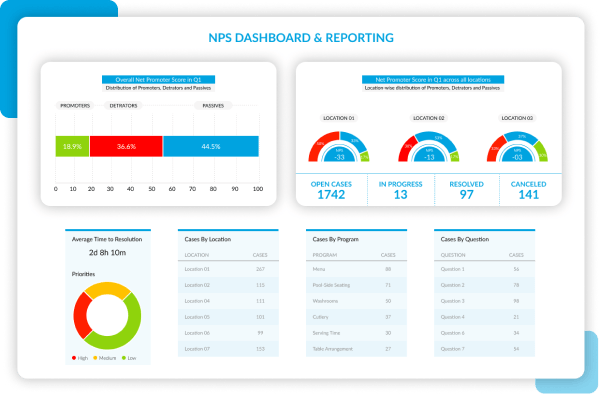Select the PASSIVES label pill
600x395 pixels.
pos(213,106)
